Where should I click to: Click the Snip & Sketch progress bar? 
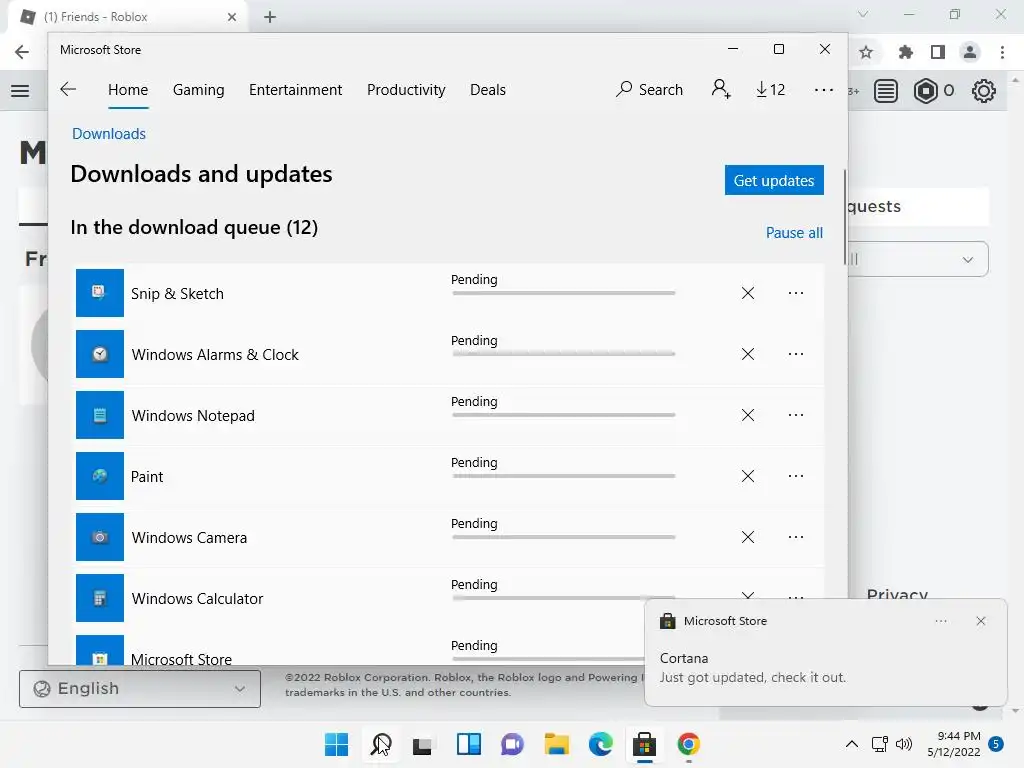pos(564,293)
